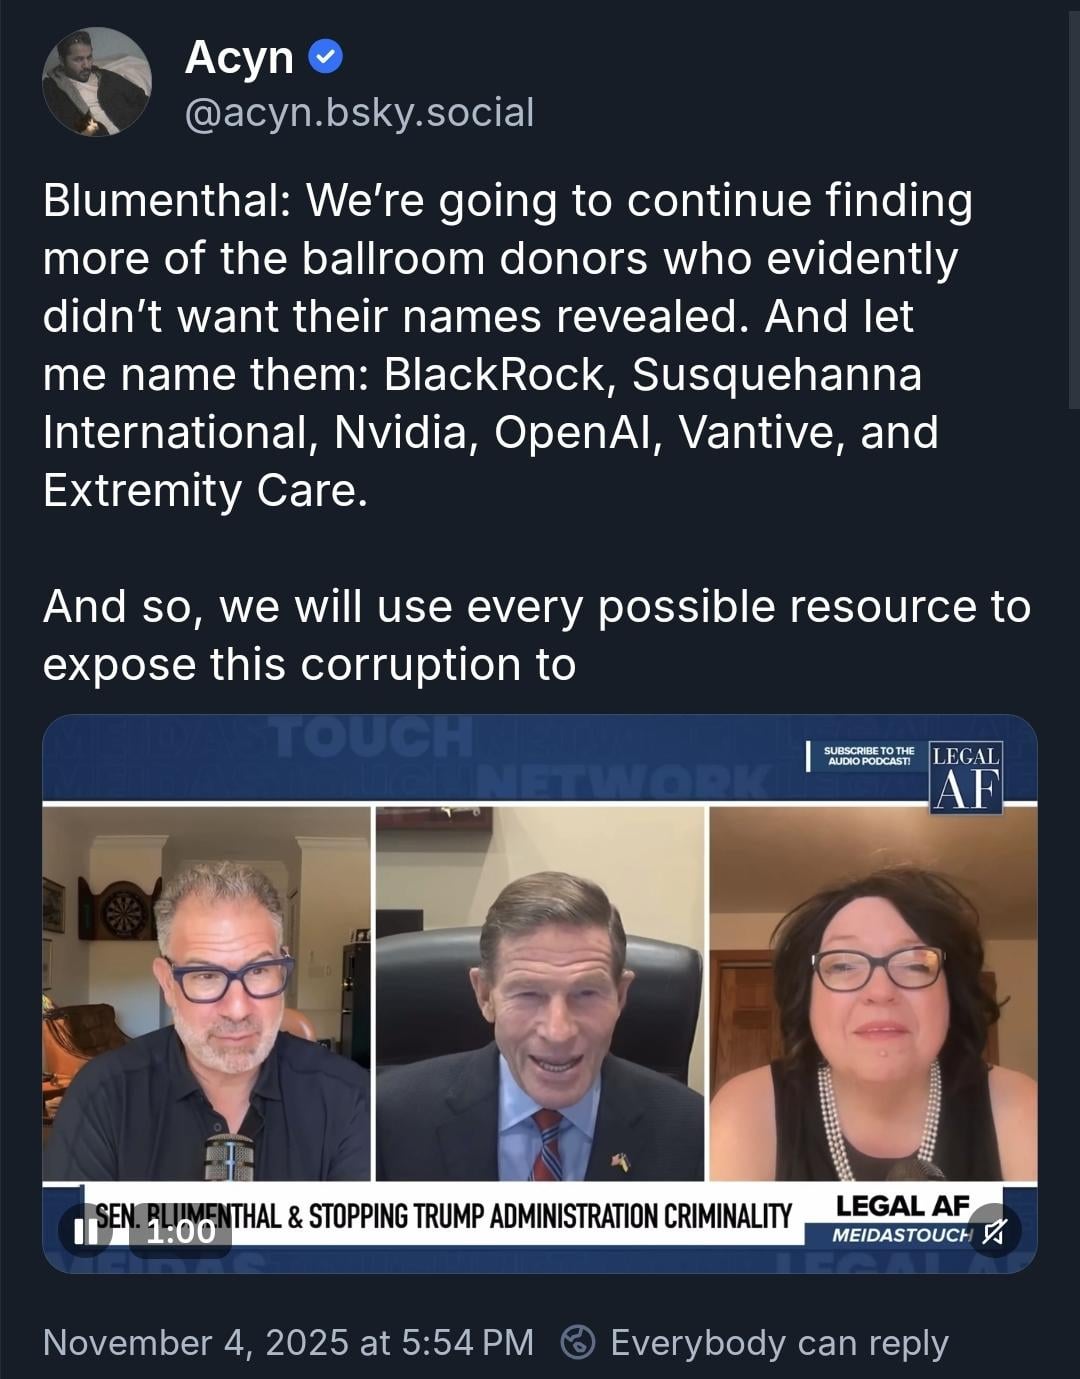Click the reply-settings icon beside Everybody can reply

(x=578, y=1342)
